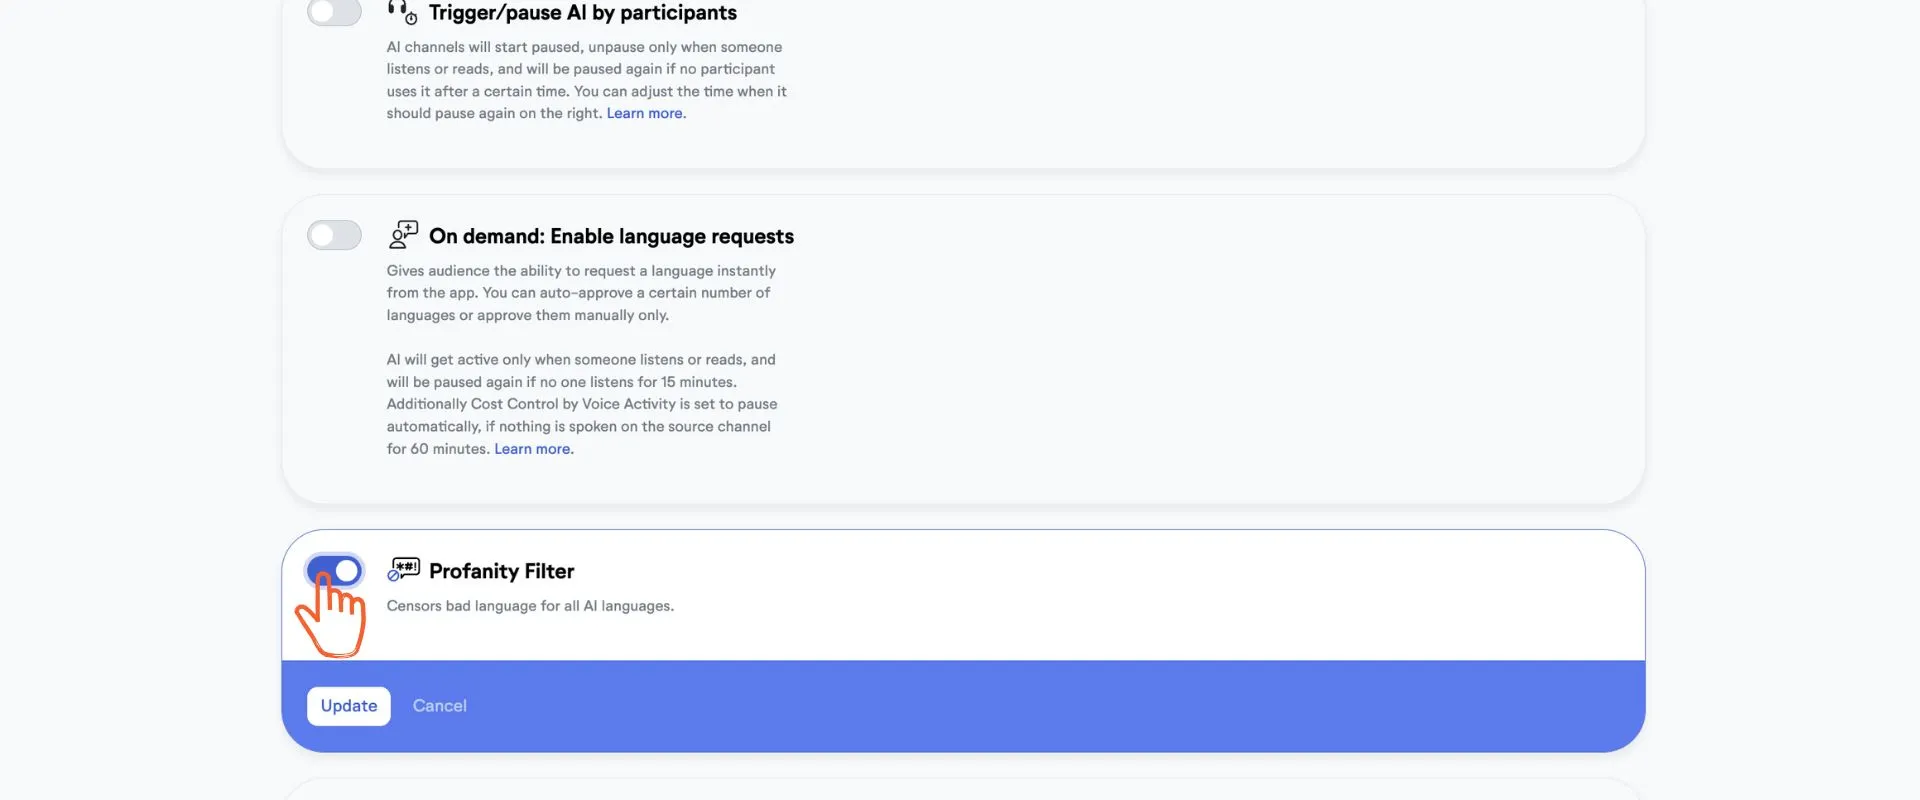
Task: Click the blue footer bar beside Cancel
Action: 1050,706
